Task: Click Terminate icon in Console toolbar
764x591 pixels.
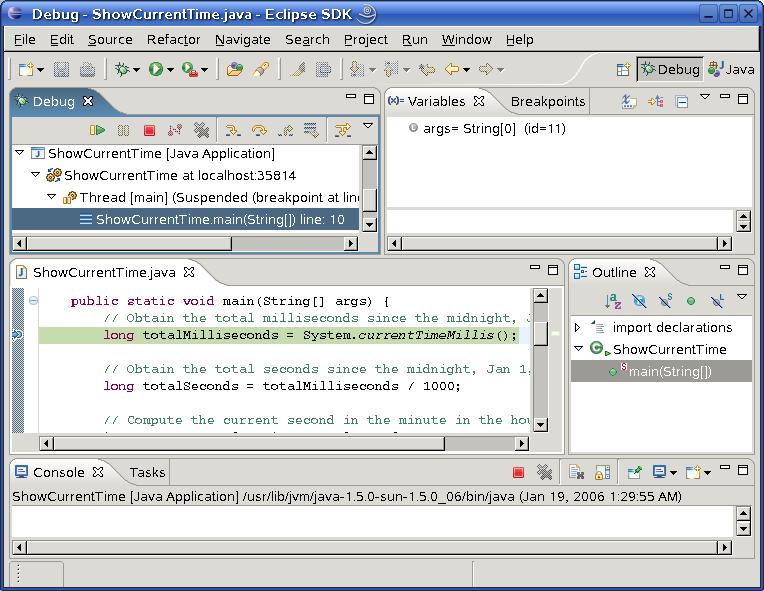Action: (x=518, y=472)
